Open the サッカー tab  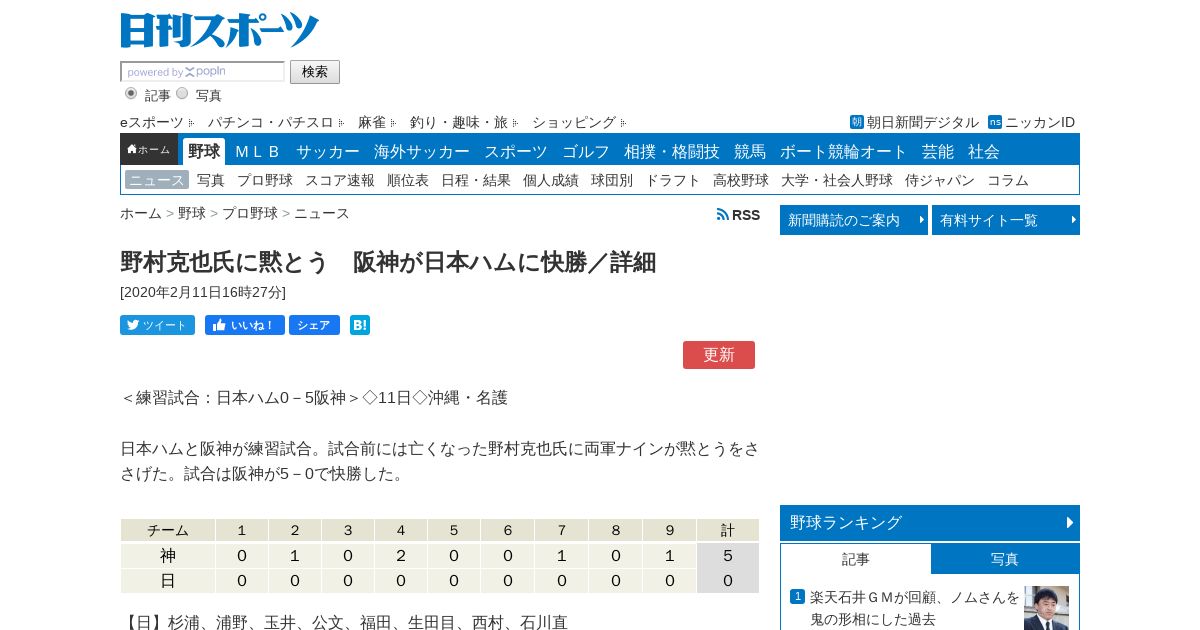[x=328, y=152]
